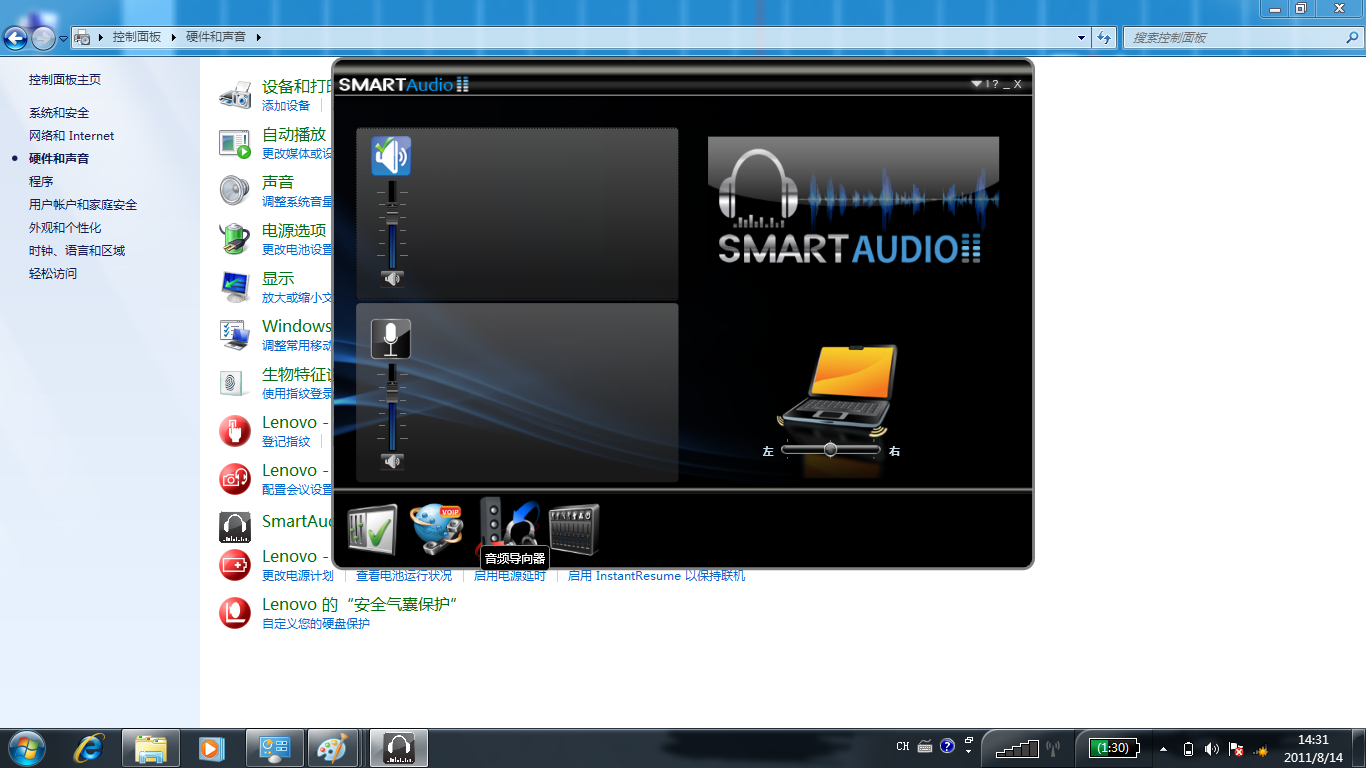The image size is (1366, 768).
Task: Open Lenovo 的“安全气囊保护” heading
Action: click(360, 605)
